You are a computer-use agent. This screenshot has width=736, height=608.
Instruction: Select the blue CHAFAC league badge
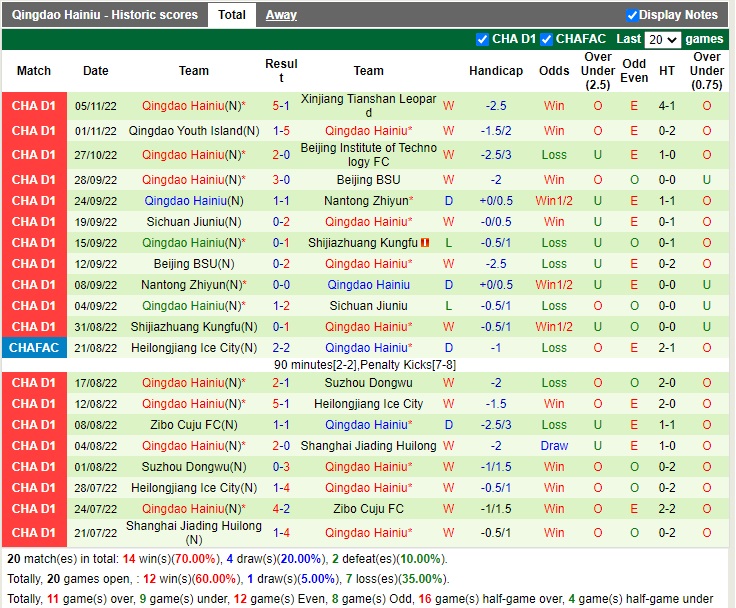33,348
